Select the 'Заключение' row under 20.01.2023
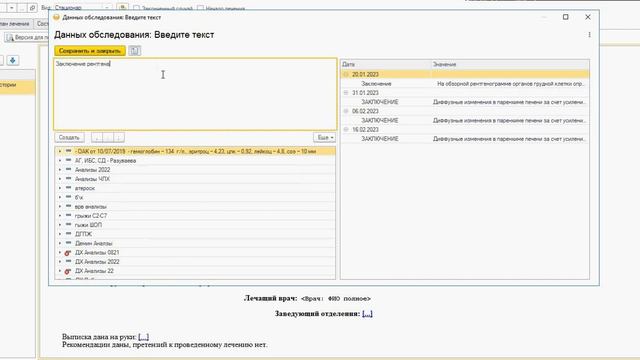640x360 pixels. click(465, 84)
